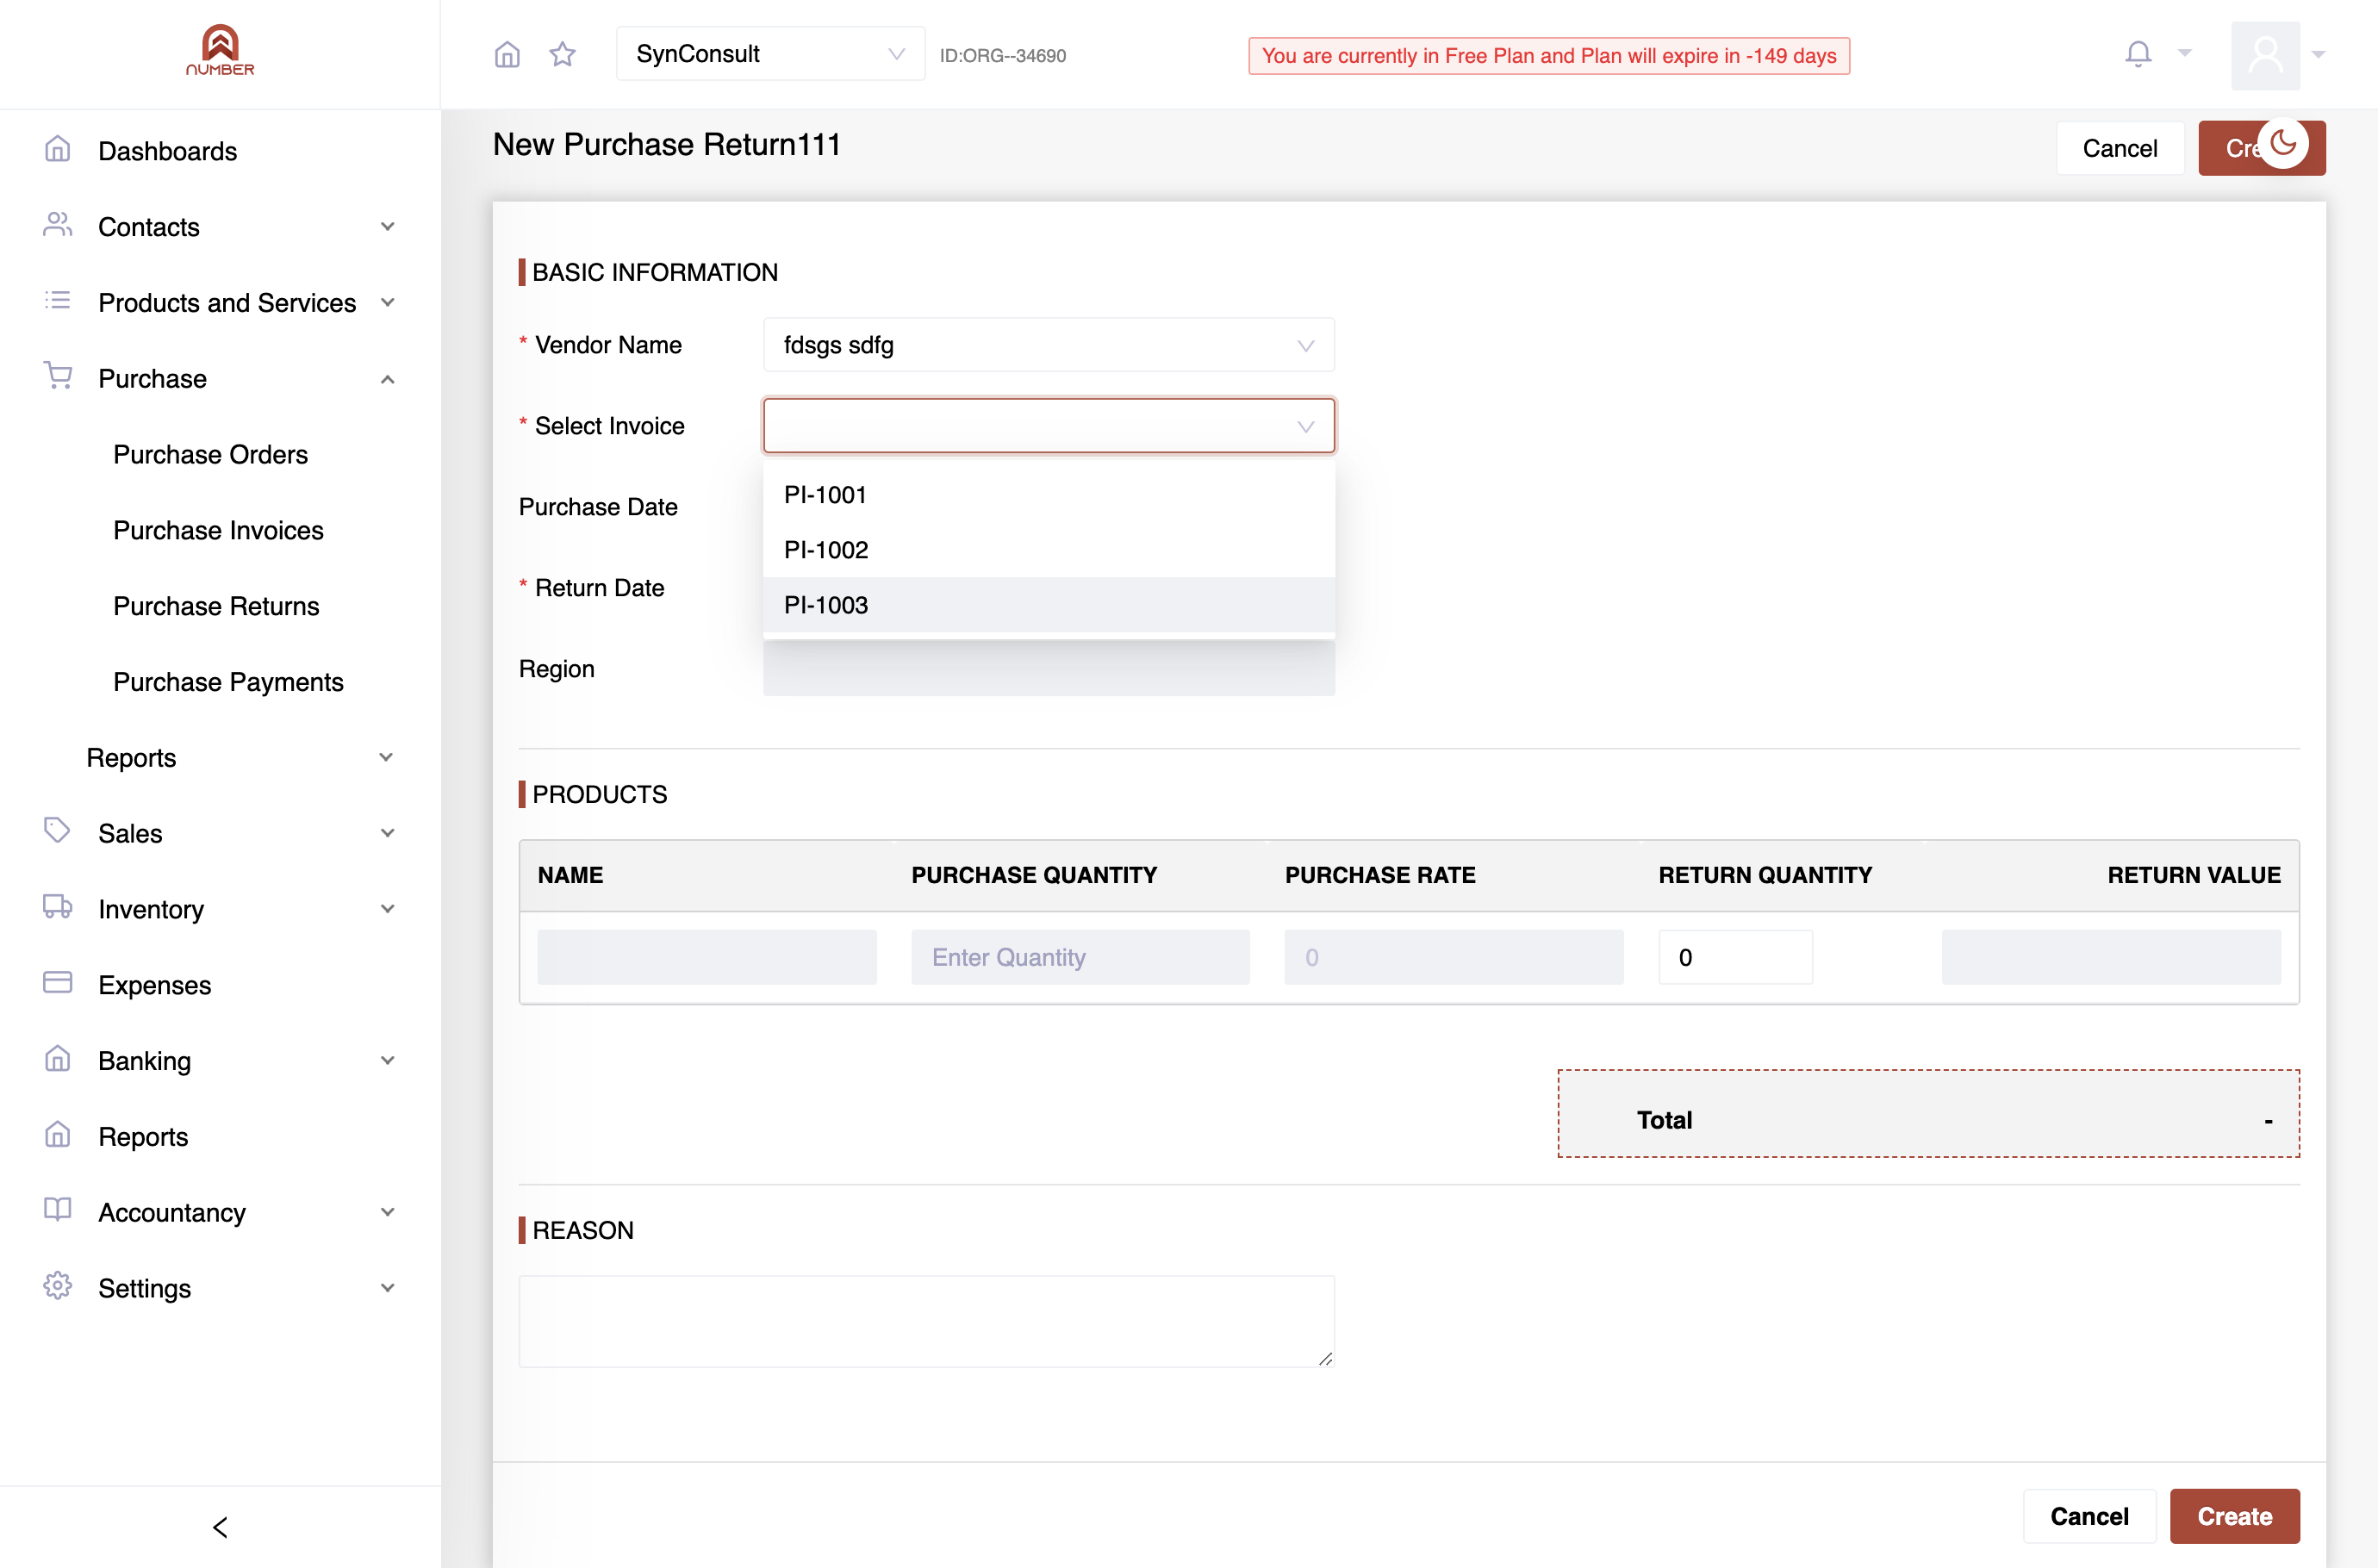Viewport: 2378px width, 1568px height.
Task: Open the SynConsult organization dropdown
Action: pos(770,54)
